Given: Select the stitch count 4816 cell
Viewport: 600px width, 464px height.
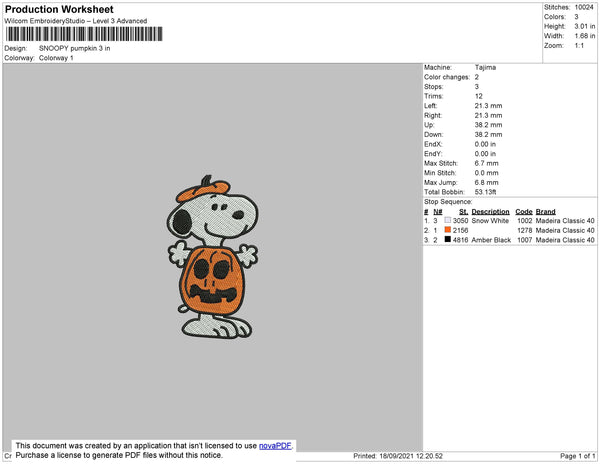Looking at the screenshot, I should tap(460, 240).
